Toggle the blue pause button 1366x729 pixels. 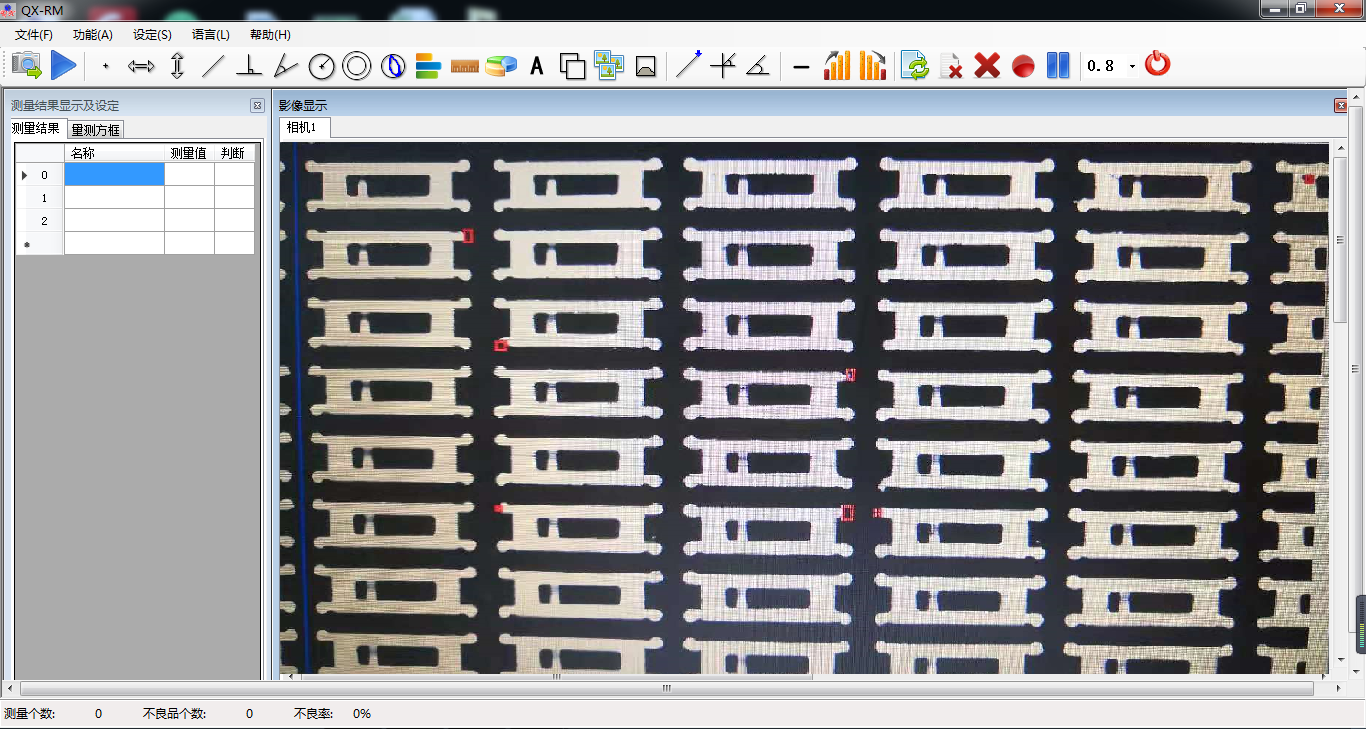pyautogui.click(x=1058, y=66)
